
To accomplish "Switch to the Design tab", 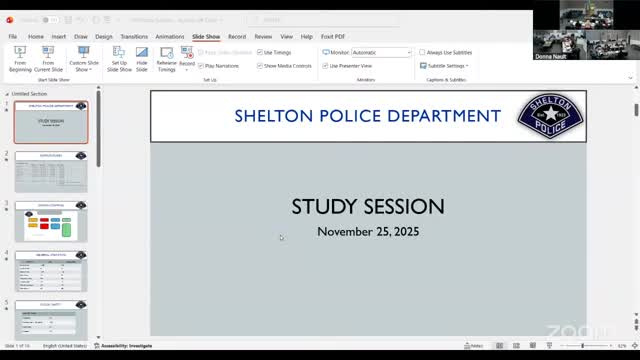I will click(x=104, y=36).
